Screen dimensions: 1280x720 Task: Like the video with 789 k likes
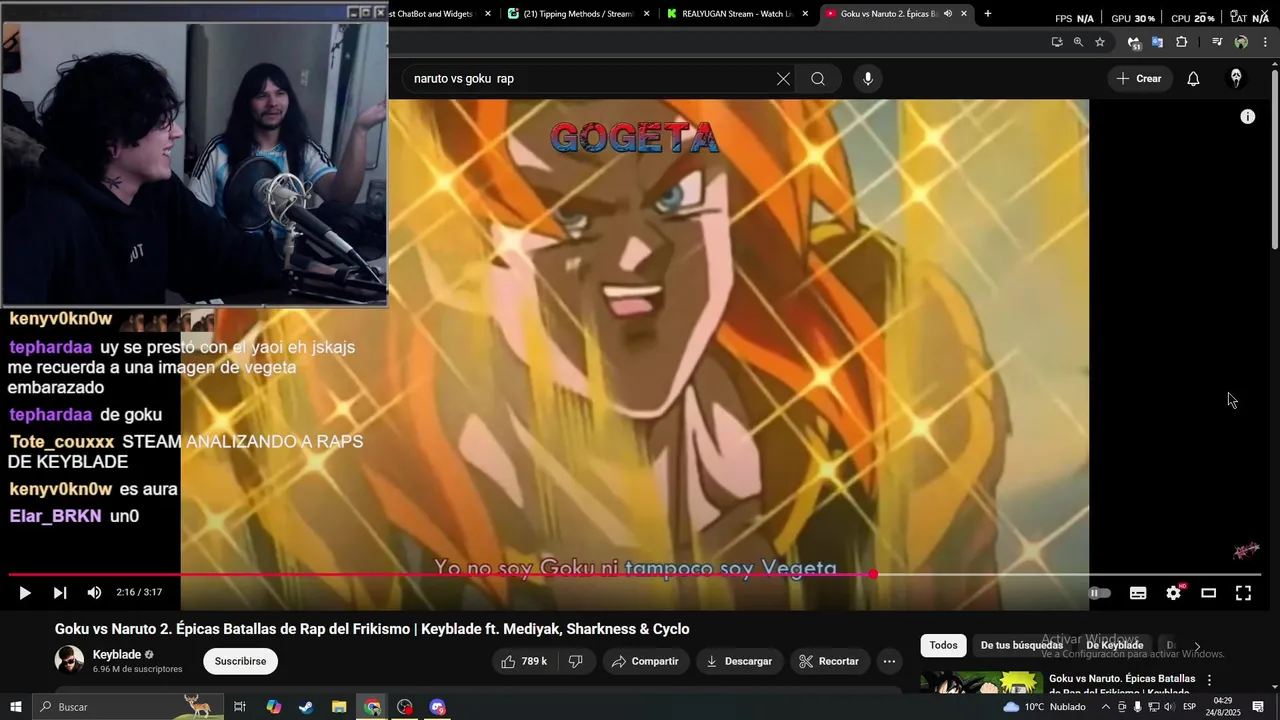[525, 661]
